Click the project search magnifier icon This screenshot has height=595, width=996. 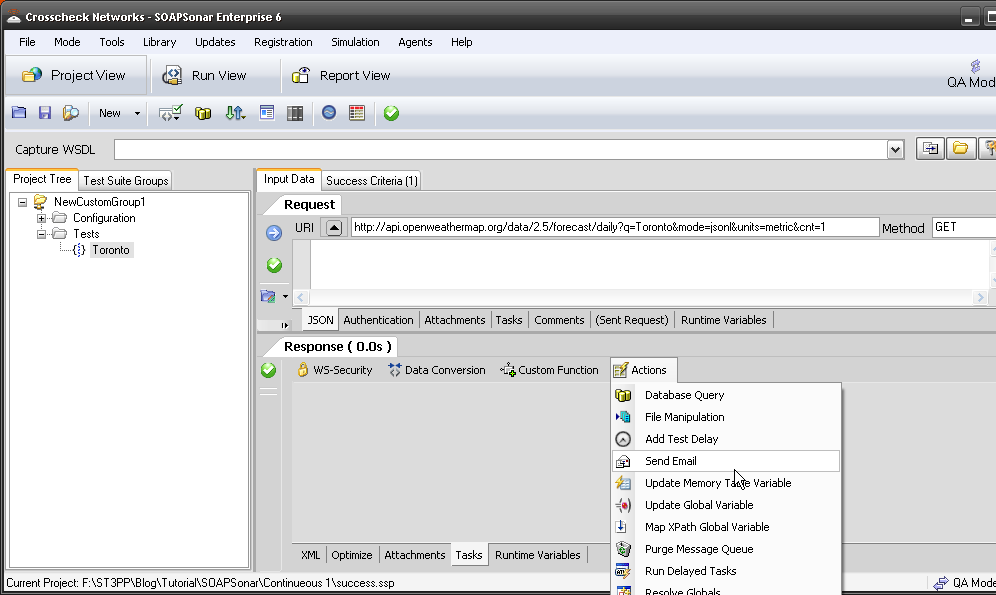pos(71,113)
